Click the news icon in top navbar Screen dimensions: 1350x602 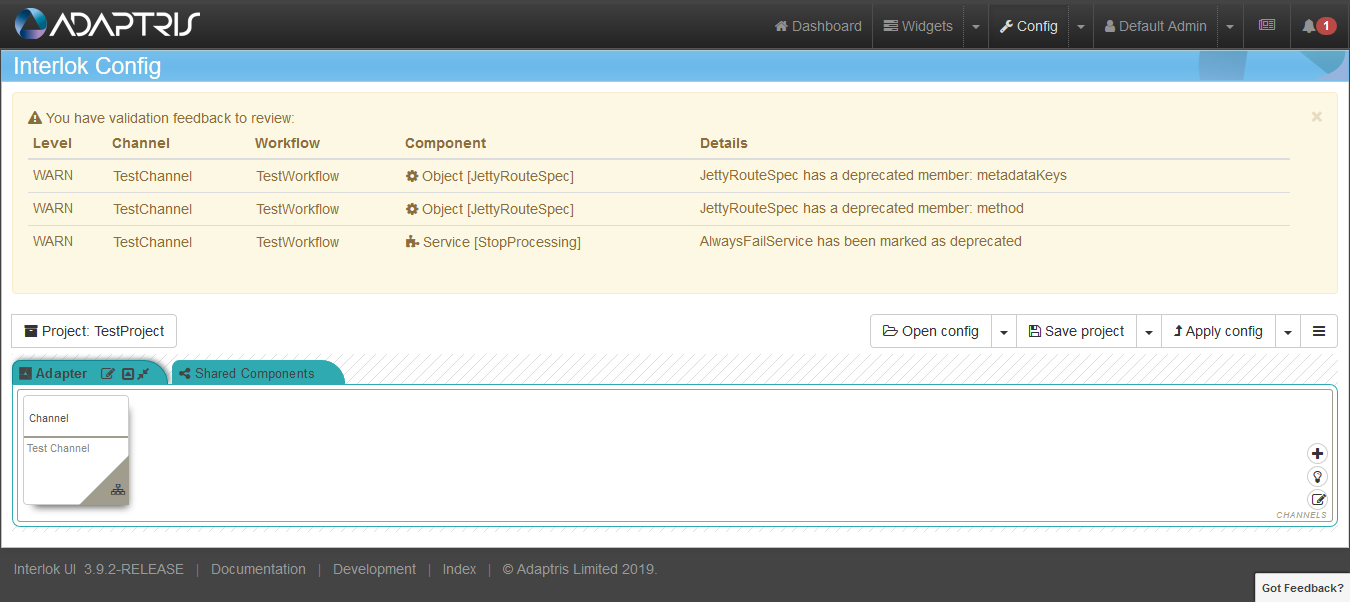(1267, 26)
